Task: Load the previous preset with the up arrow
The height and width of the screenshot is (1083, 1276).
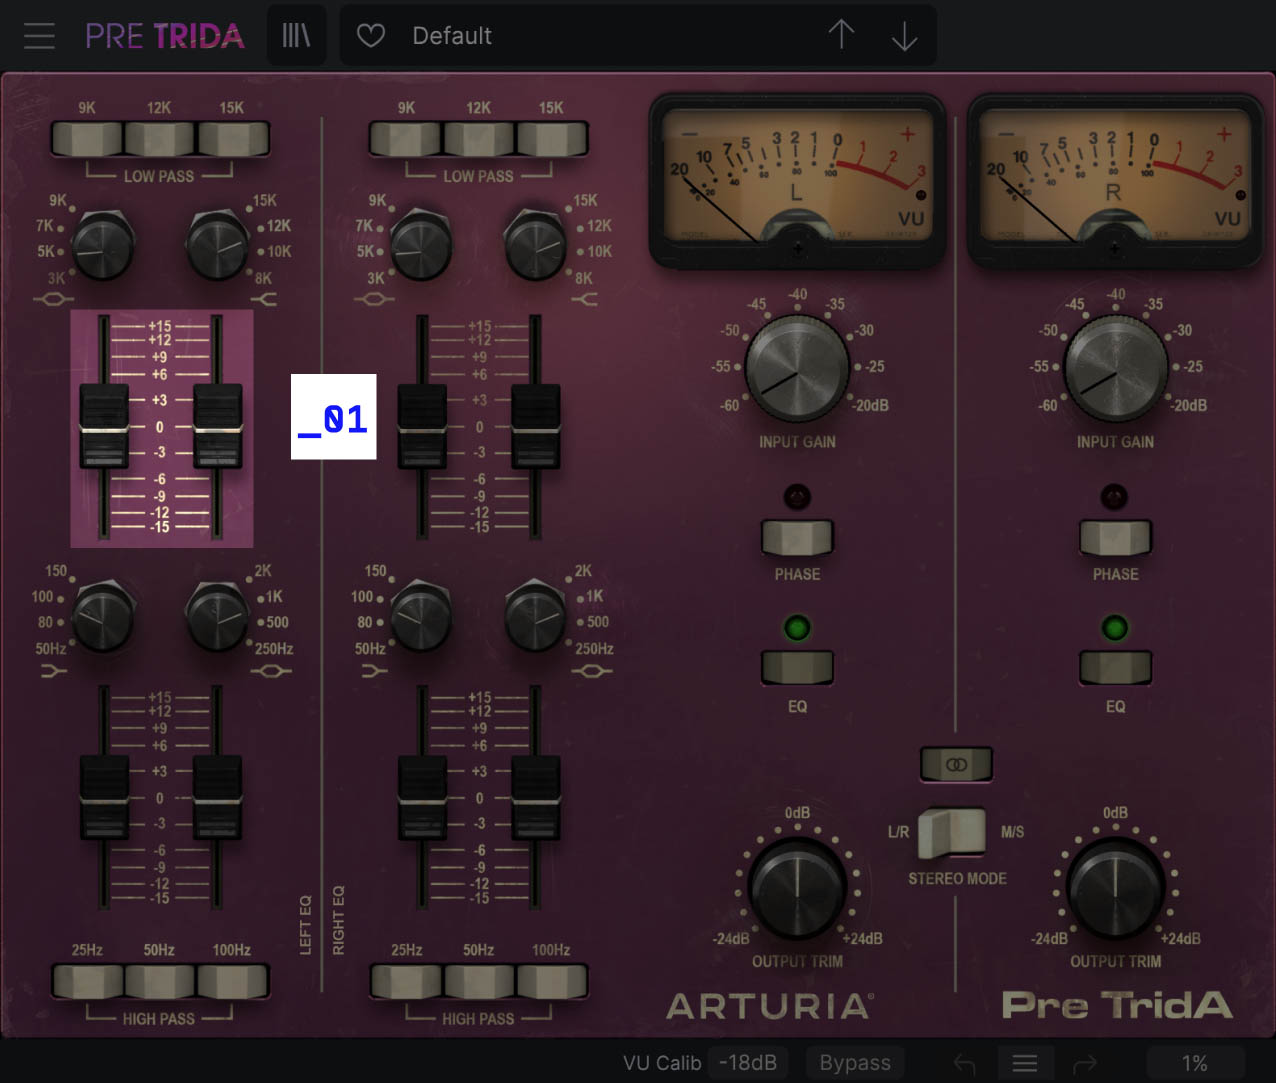Action: 841,35
